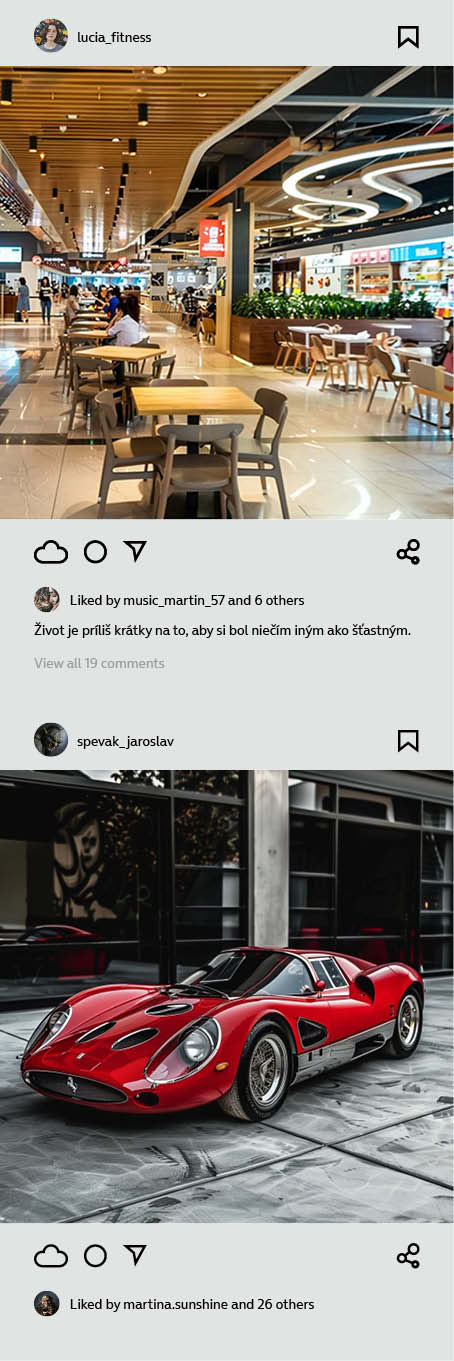Send lucia_fitness's post via the triangle icon
The image size is (454, 1361).
[x=135, y=551]
